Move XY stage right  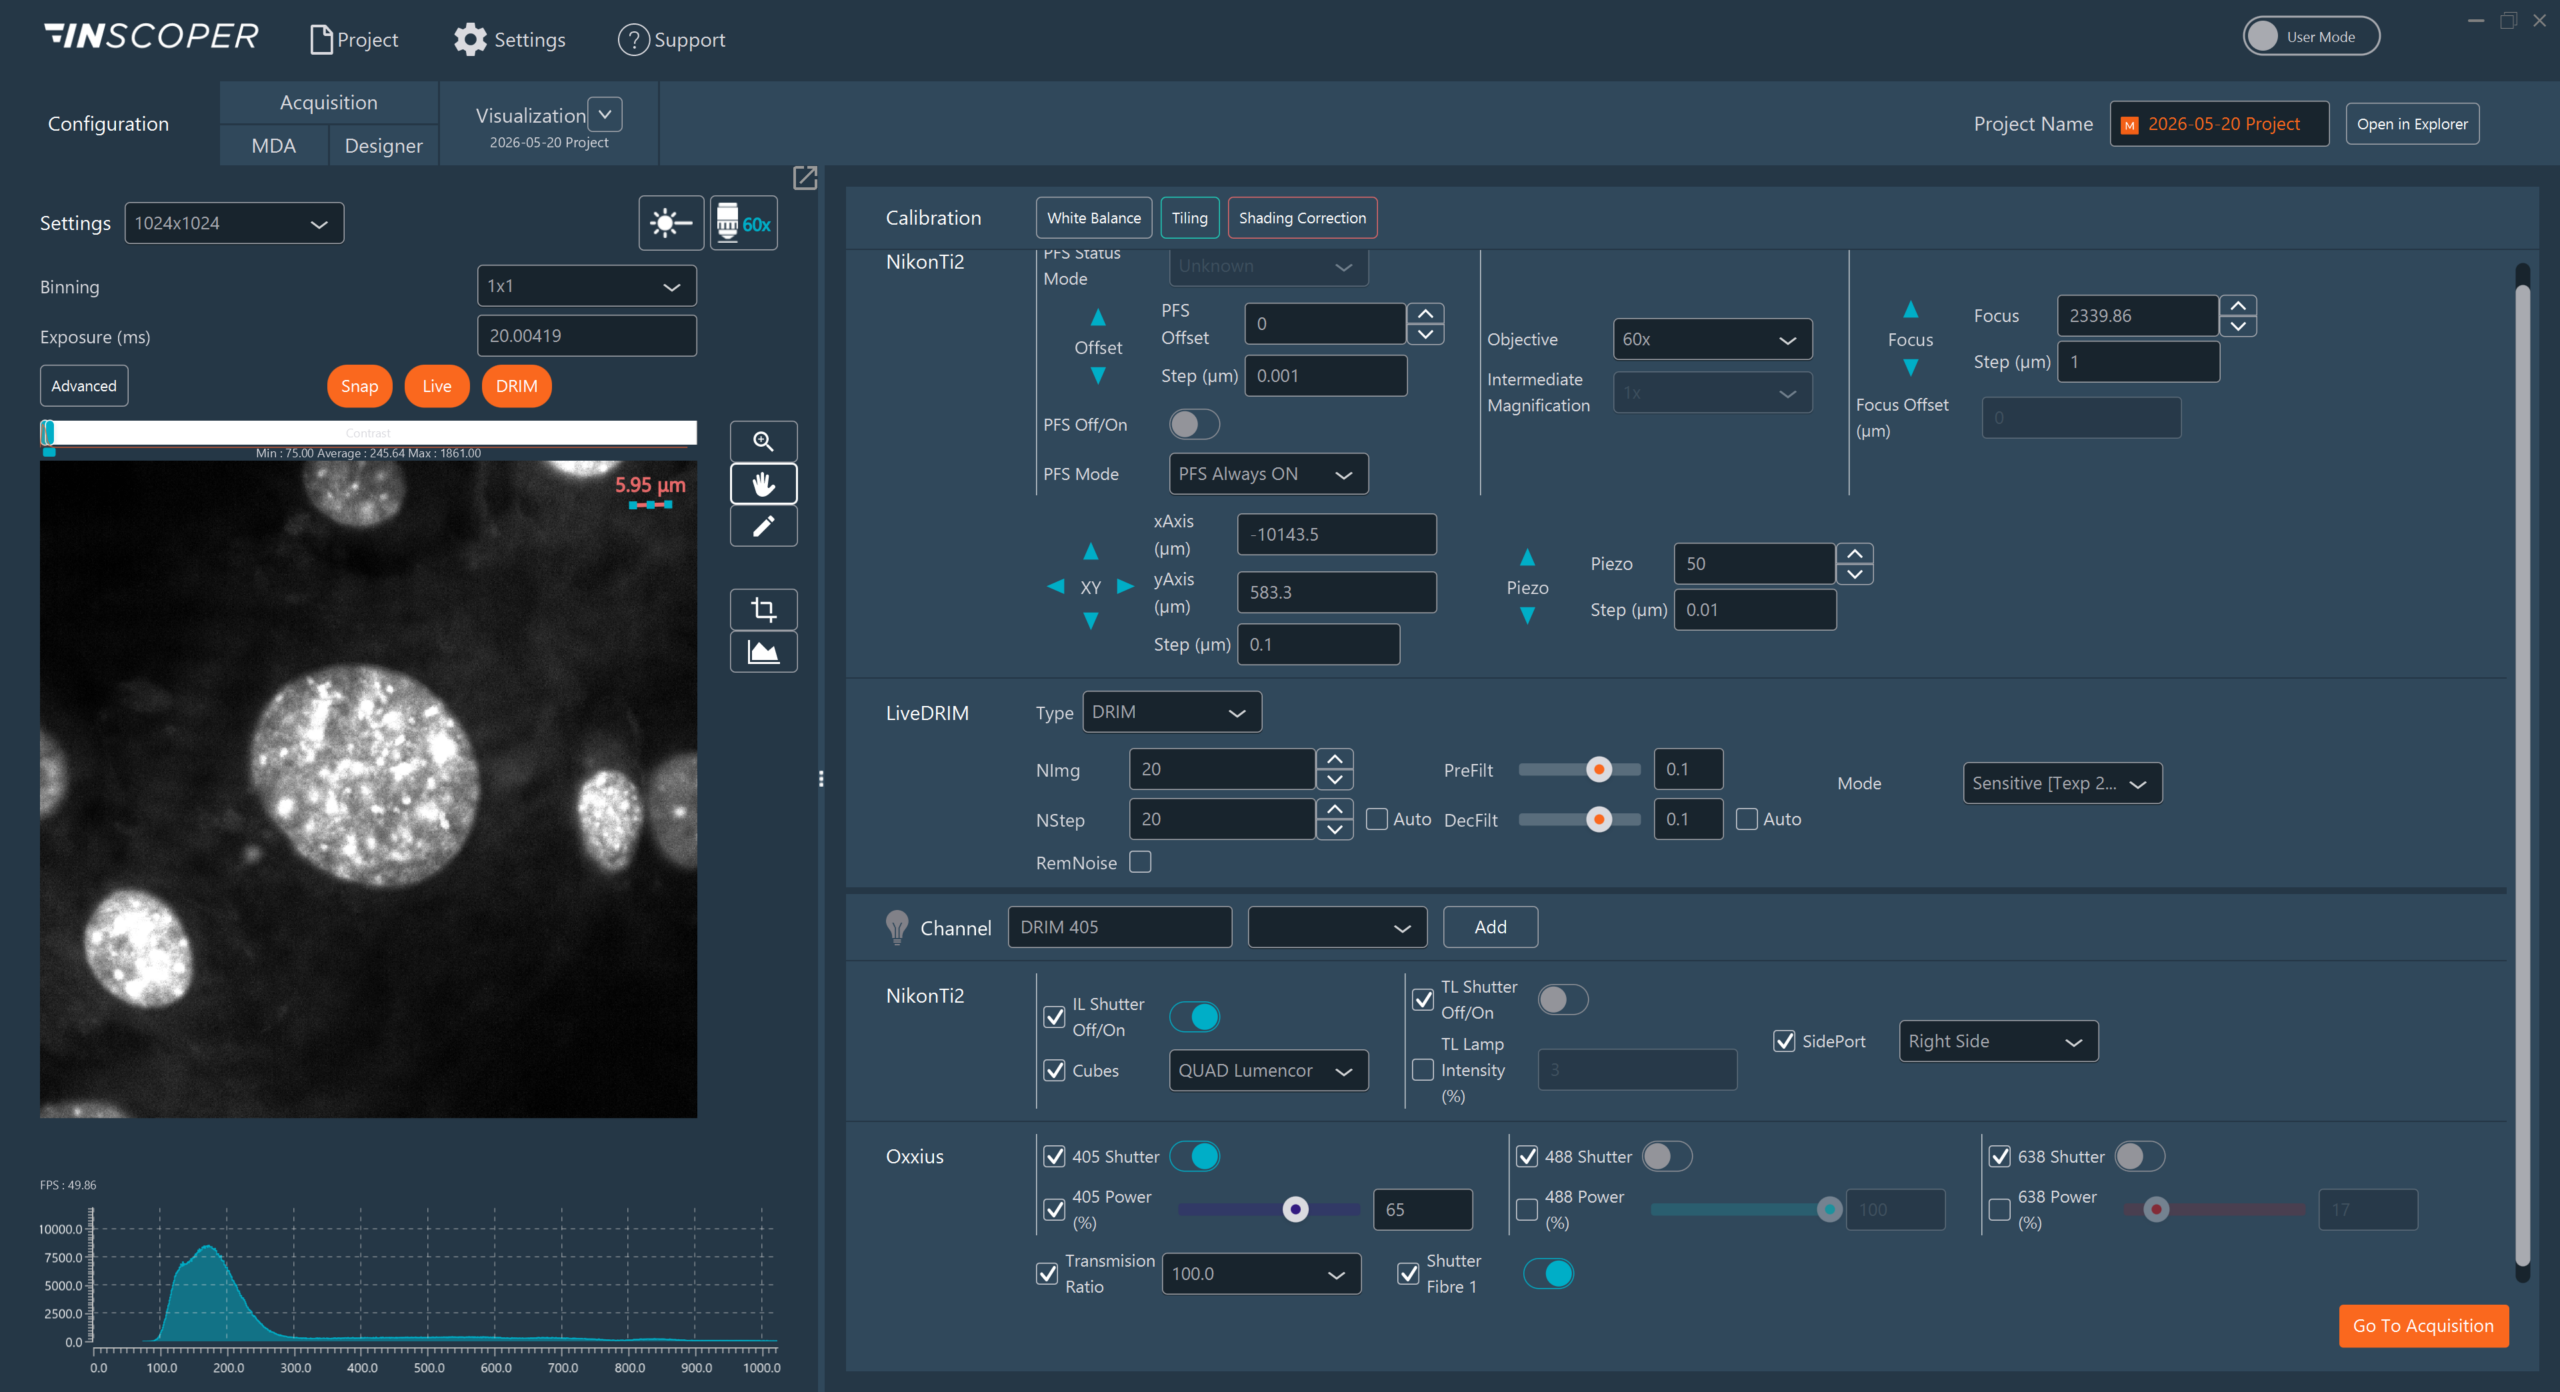pos(1125,587)
